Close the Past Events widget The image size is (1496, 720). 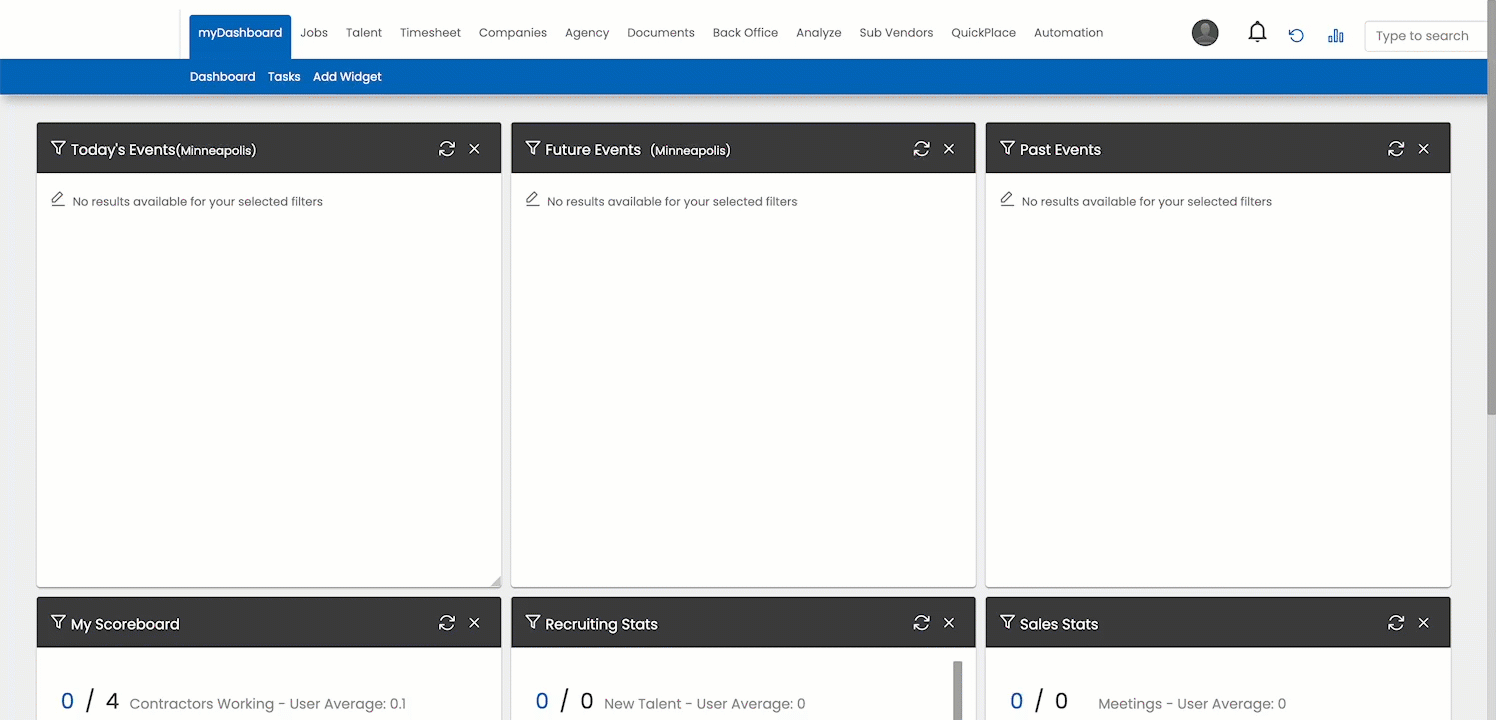click(x=1423, y=149)
